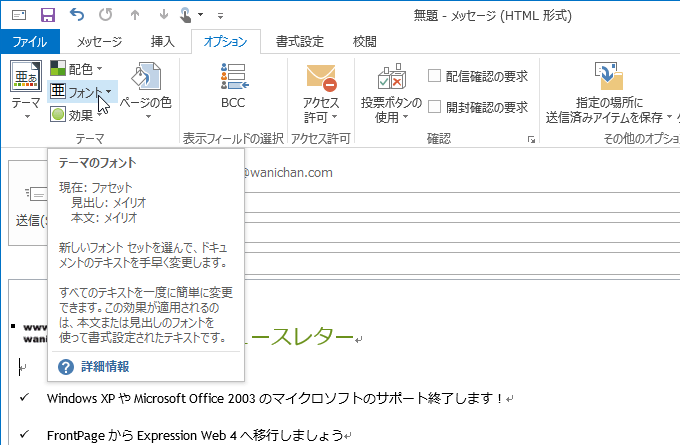The width and height of the screenshot is (680, 445).
Task: Enable 配信確認の要求 checkbox
Action: point(434,75)
